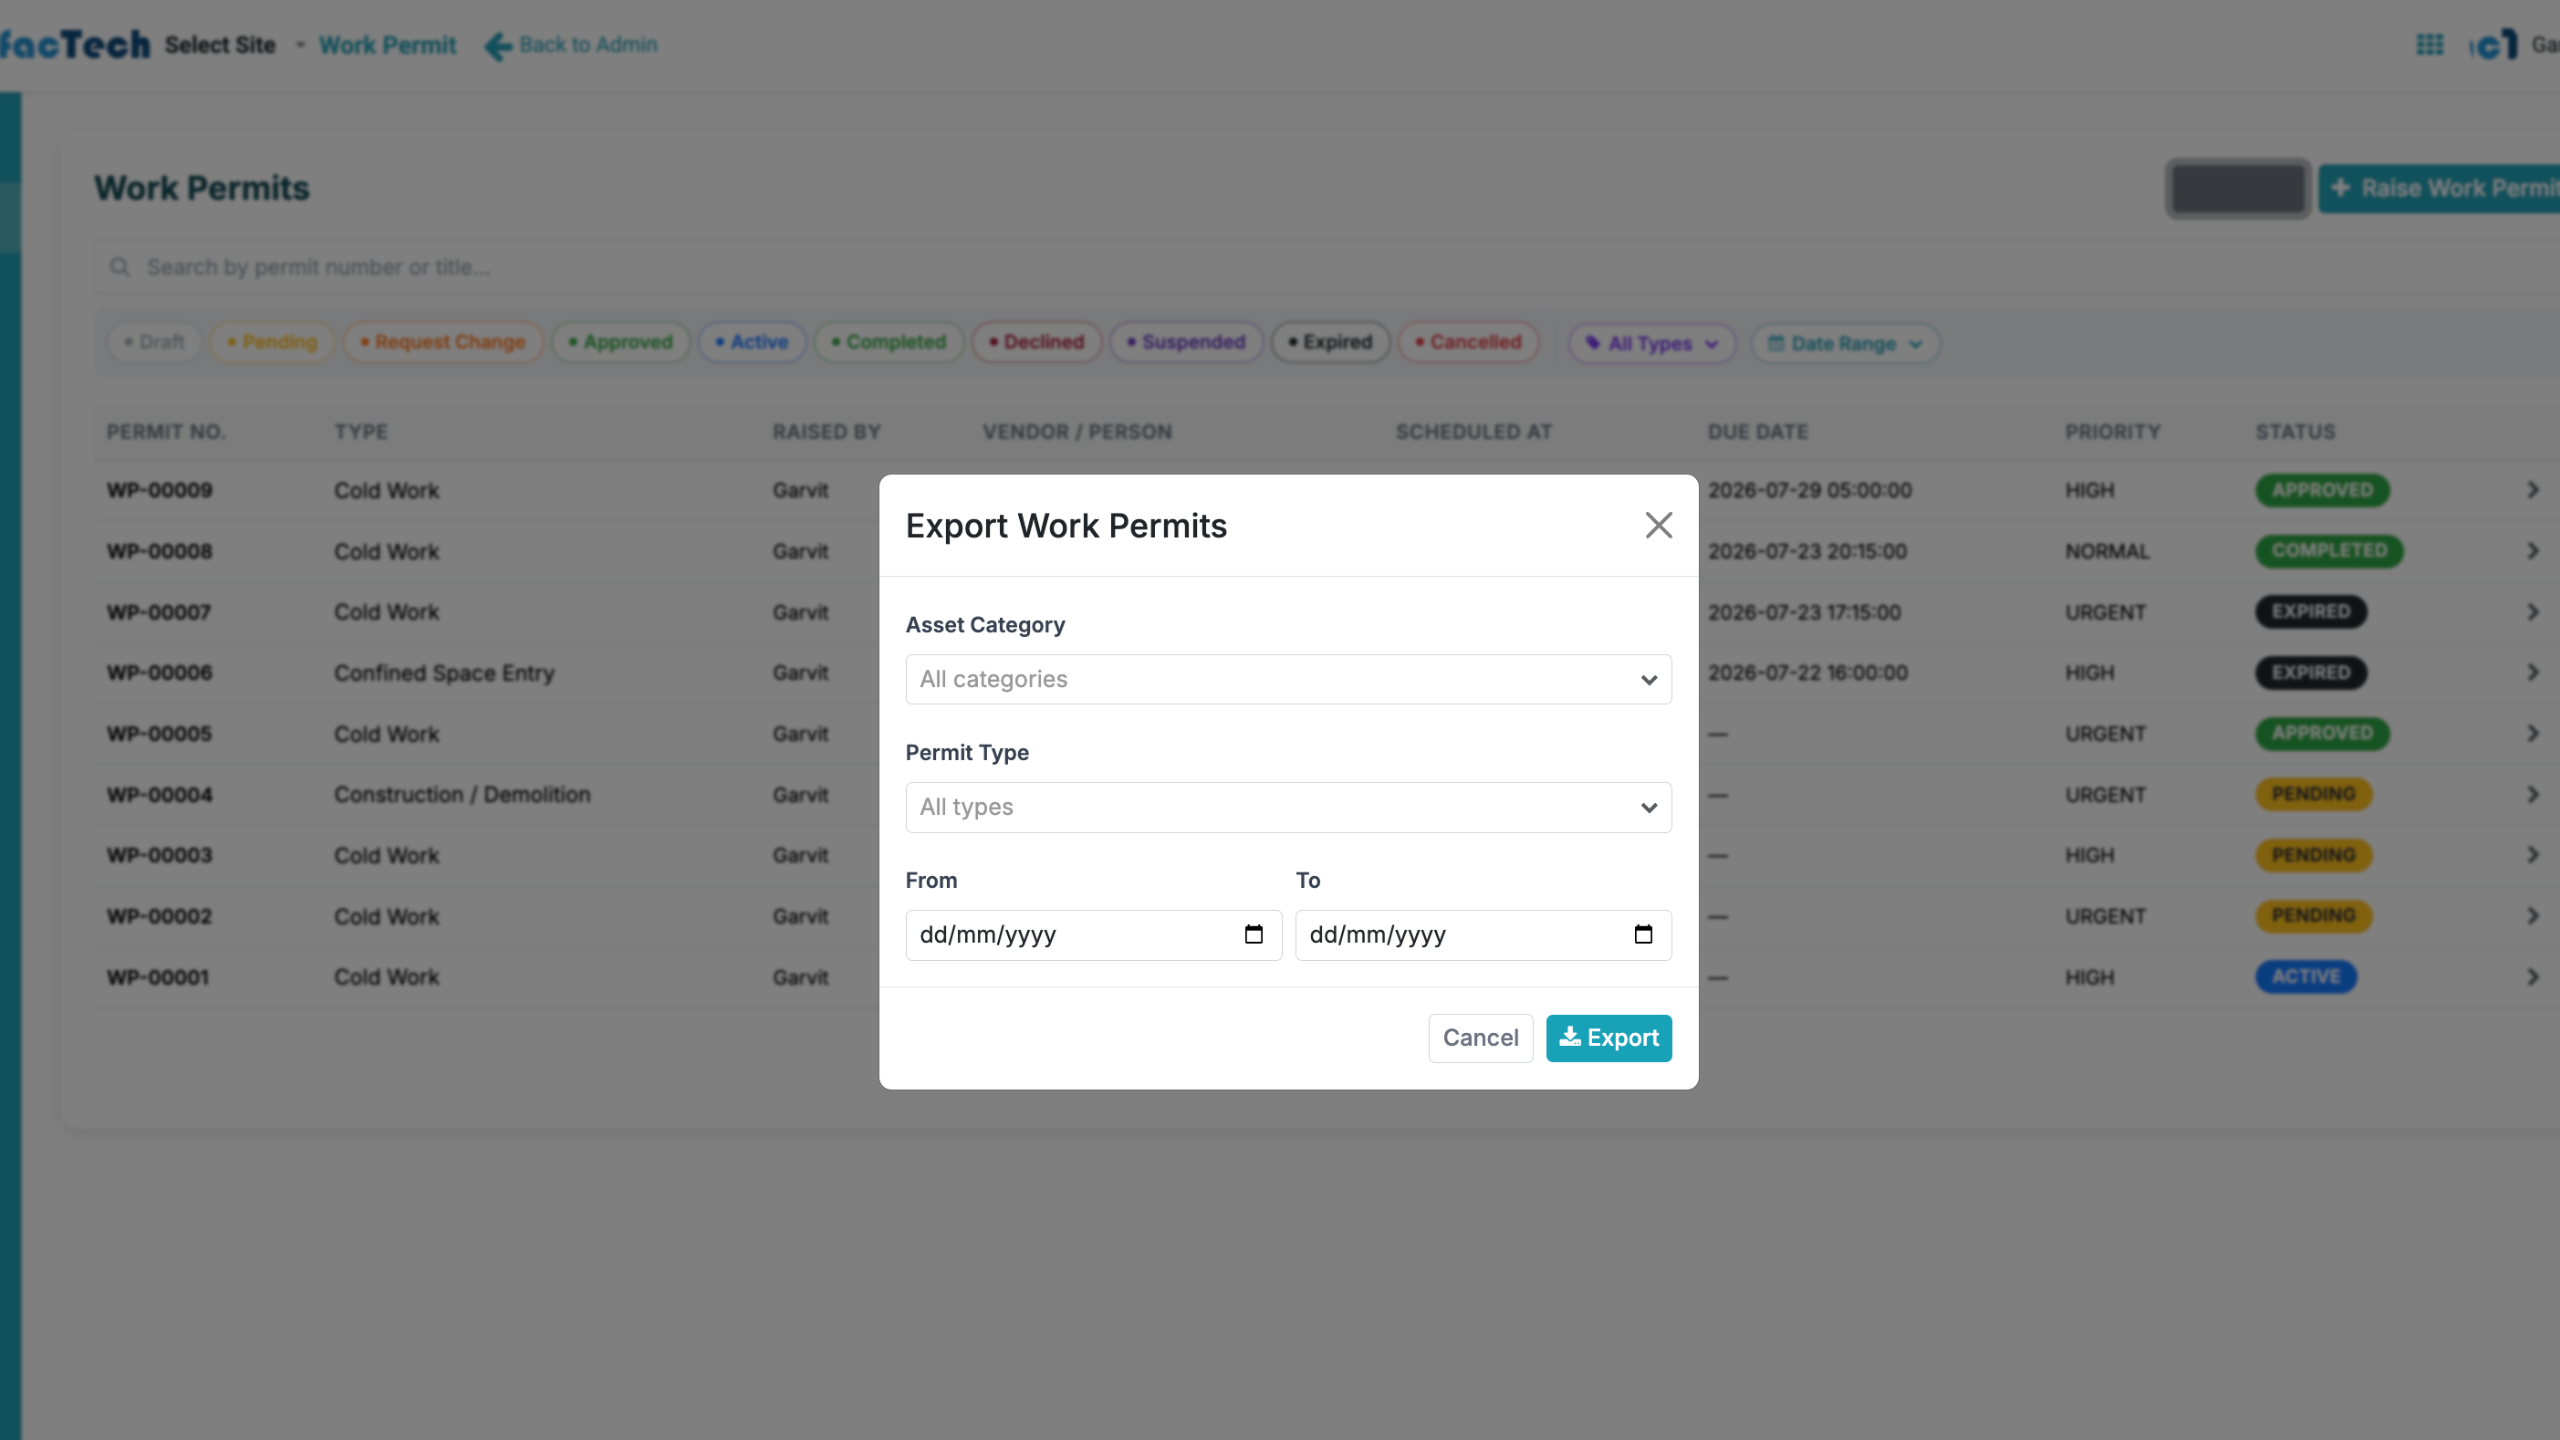
Task: Open the From date calendar picker icon
Action: (1253, 934)
